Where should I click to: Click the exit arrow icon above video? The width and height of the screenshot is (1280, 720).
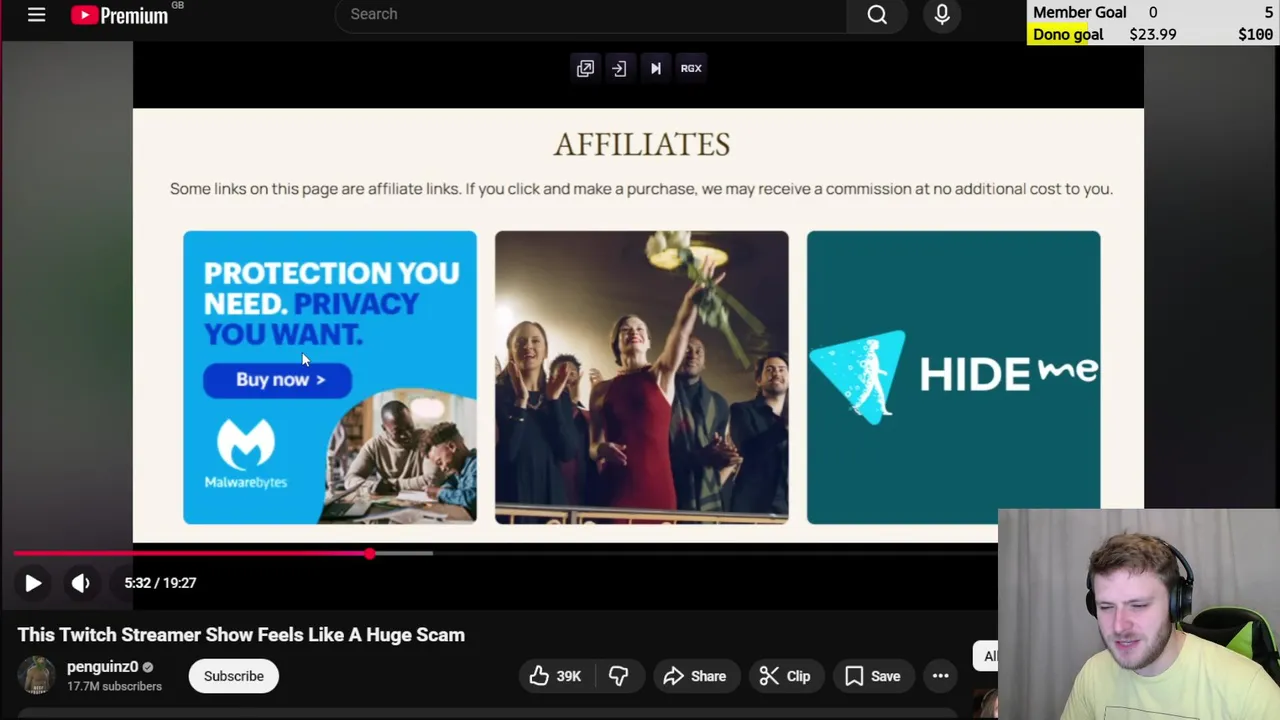[x=619, y=68]
